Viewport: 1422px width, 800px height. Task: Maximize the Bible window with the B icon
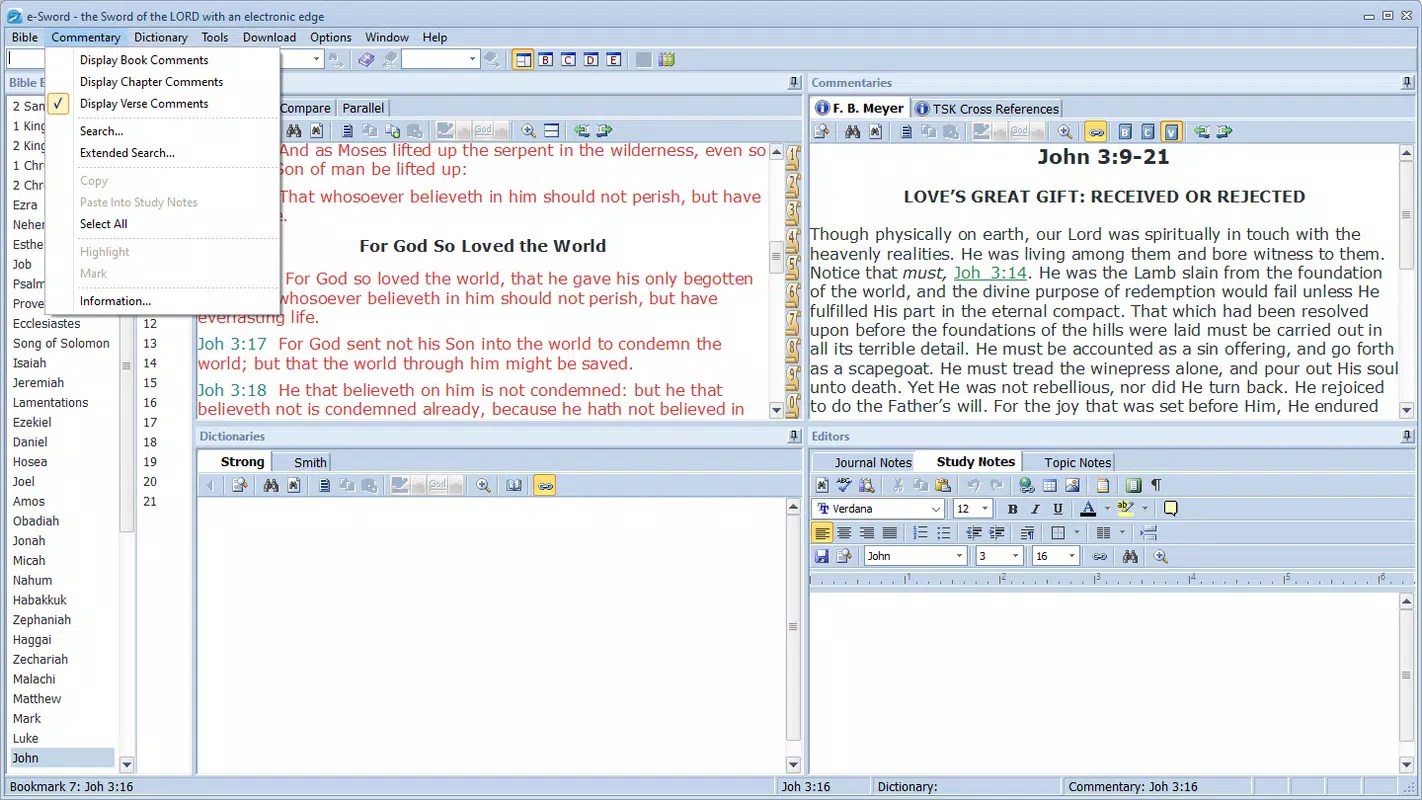546,60
